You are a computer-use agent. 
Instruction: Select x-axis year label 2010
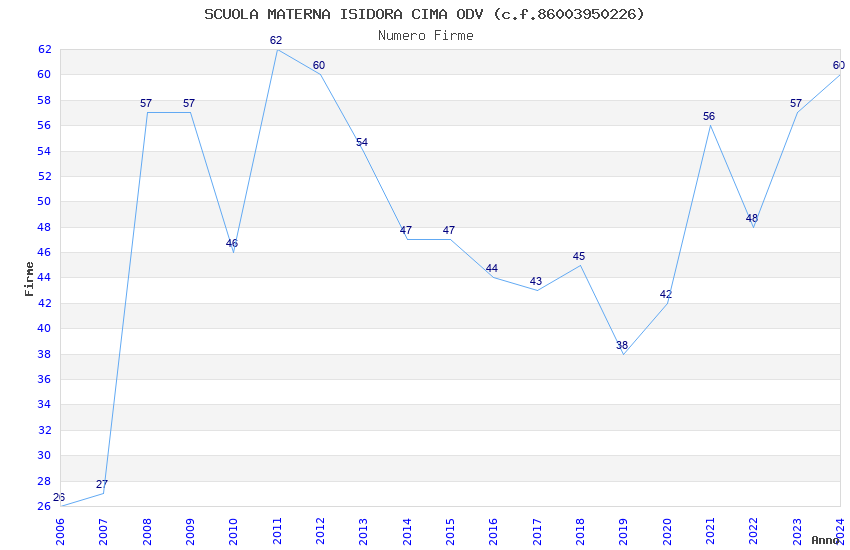[233, 531]
